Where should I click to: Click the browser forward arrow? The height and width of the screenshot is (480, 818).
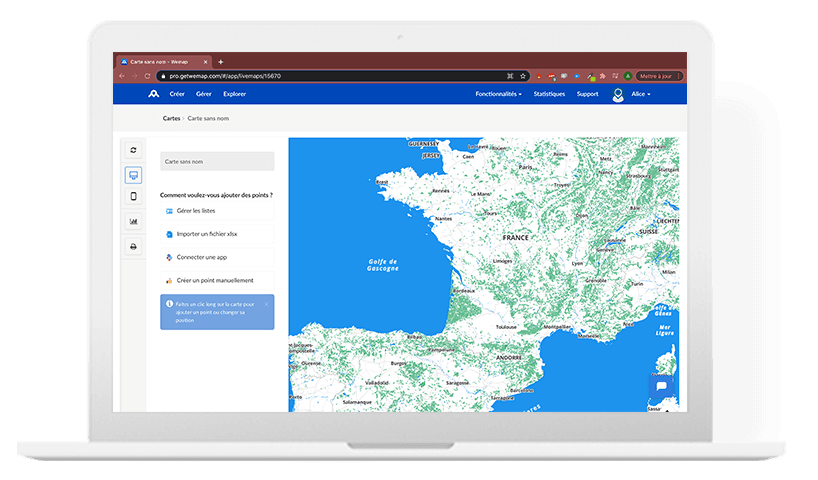coord(135,76)
